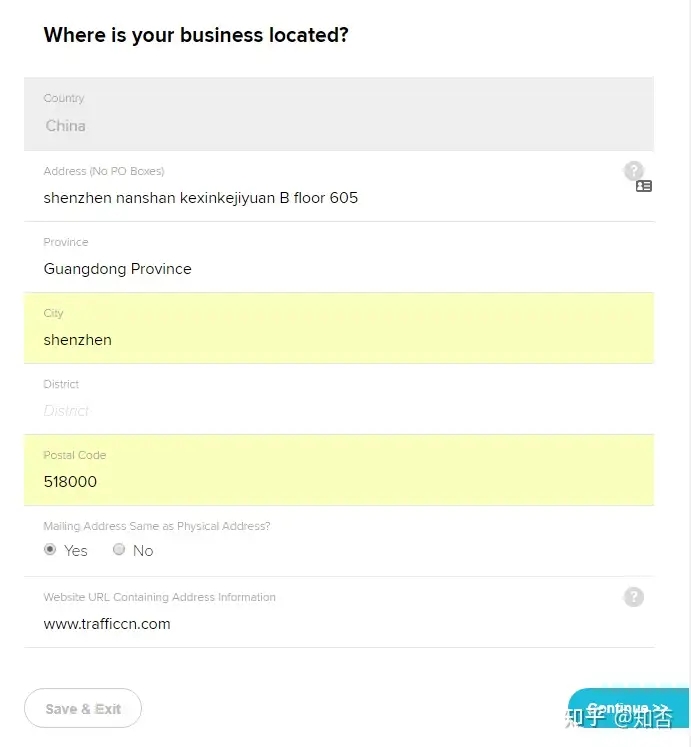Click the Website URL Containing Address label
This screenshot has height=747, width=691.
(159, 597)
